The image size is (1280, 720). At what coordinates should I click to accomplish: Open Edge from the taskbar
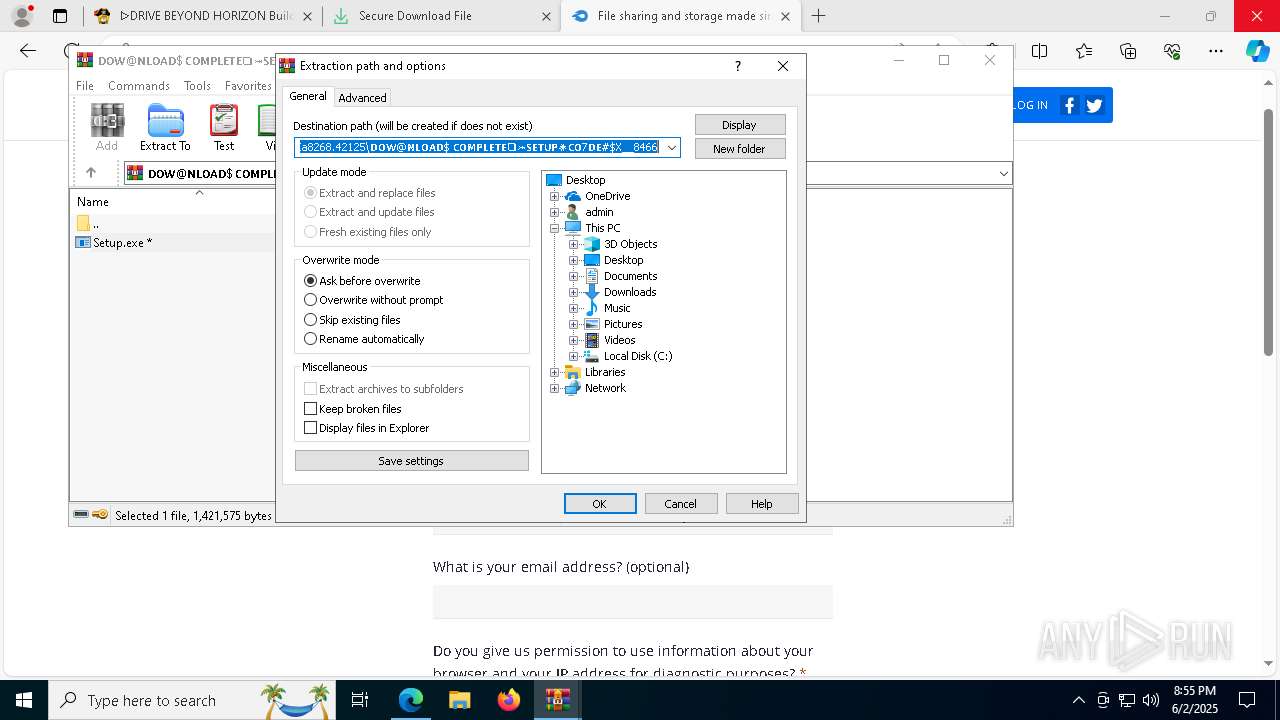pos(411,700)
